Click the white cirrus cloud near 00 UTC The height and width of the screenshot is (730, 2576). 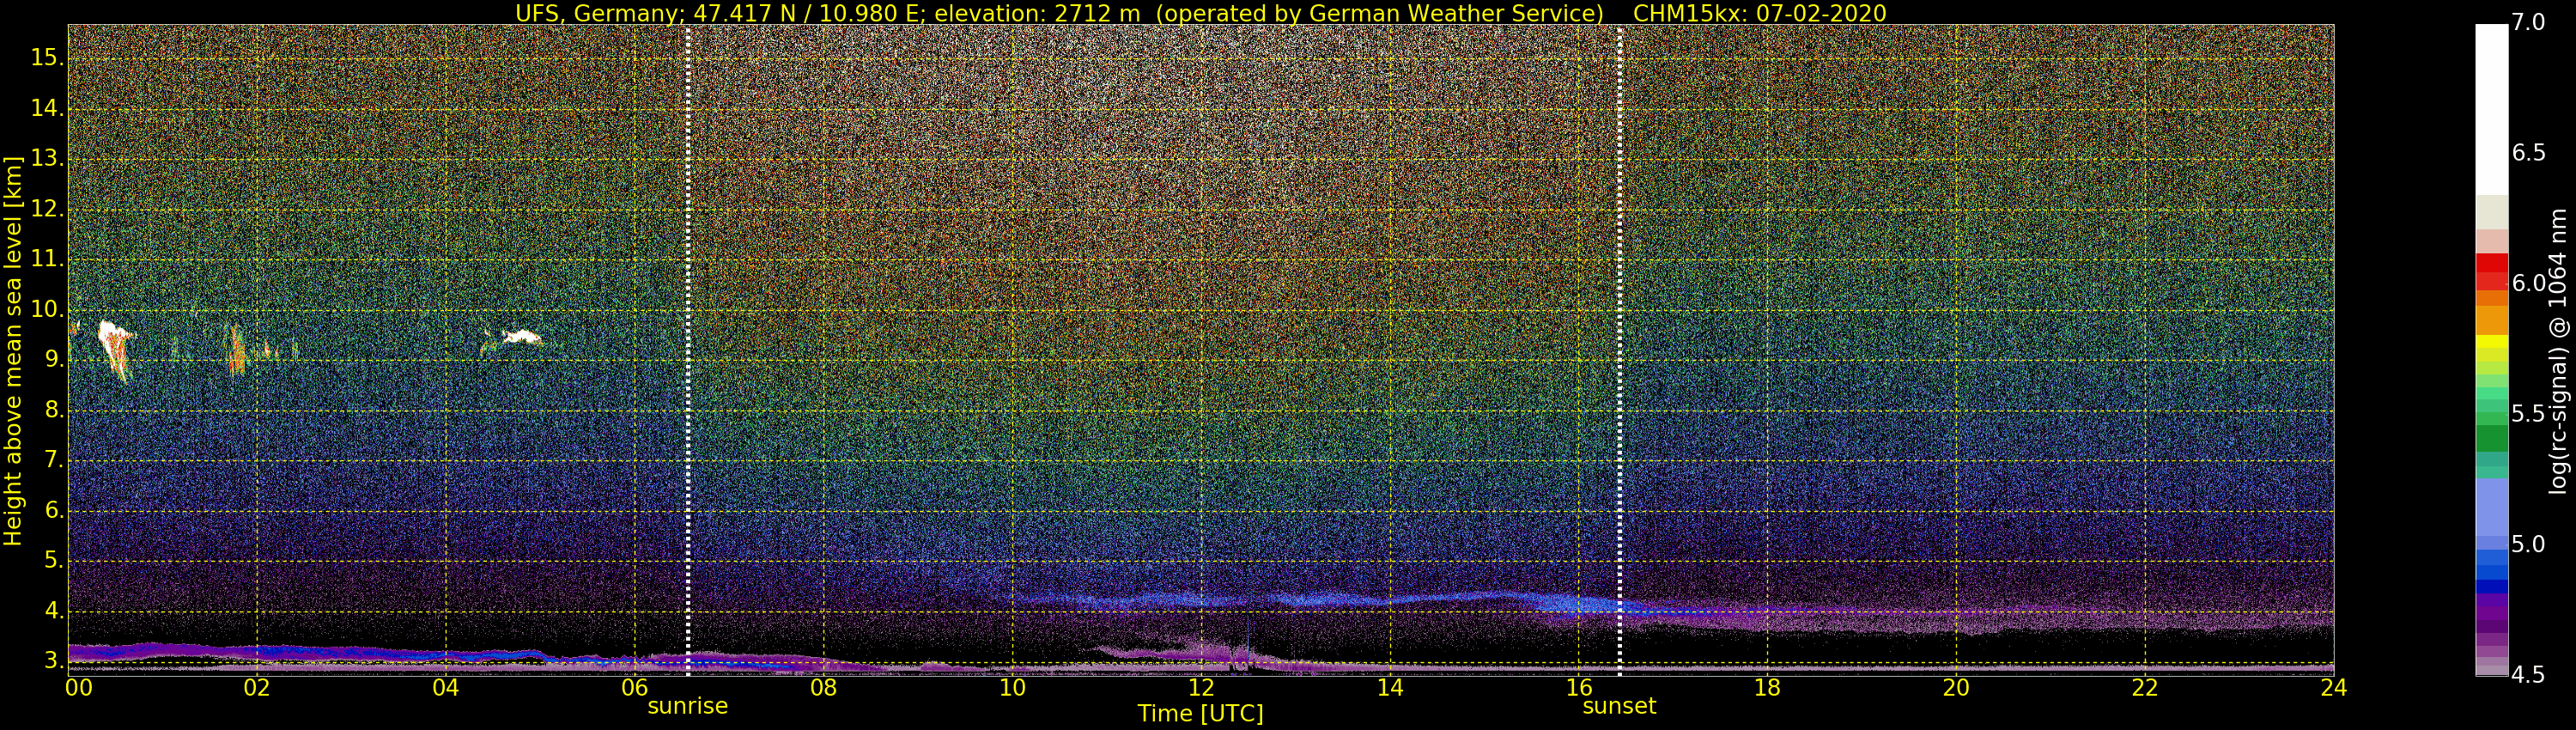115,345
